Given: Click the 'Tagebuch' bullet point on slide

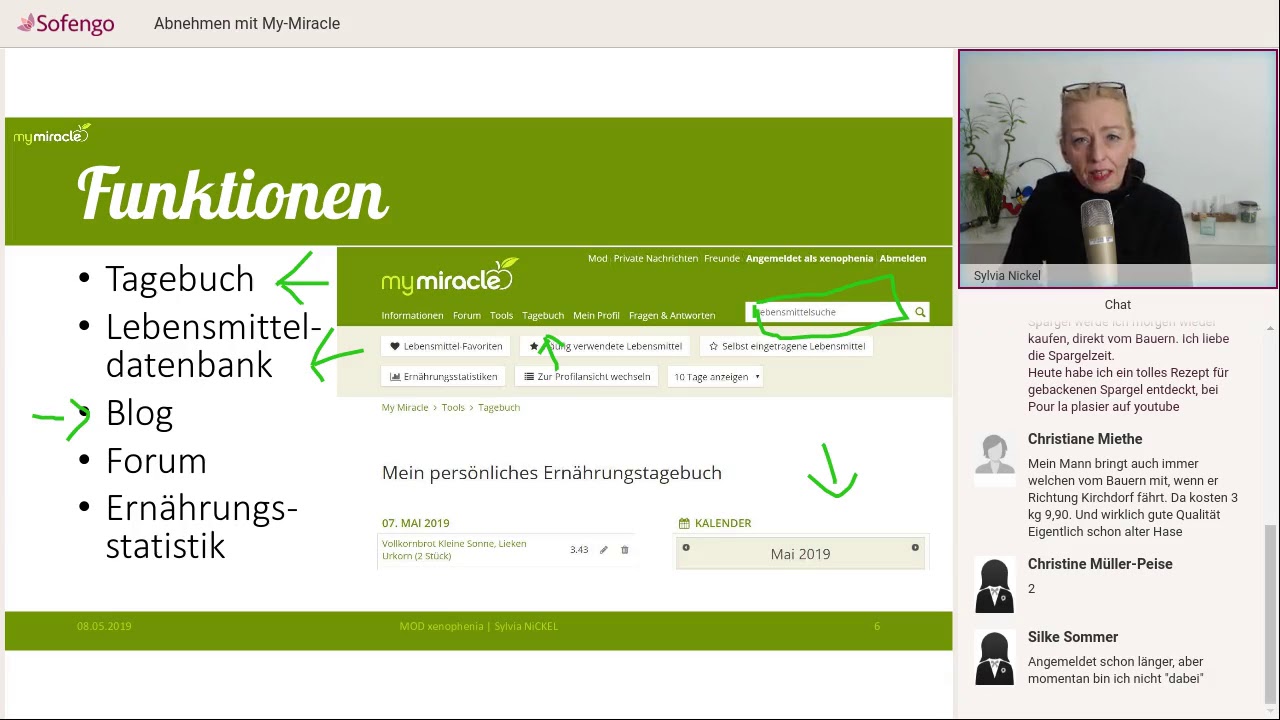Looking at the screenshot, I should 179,279.
